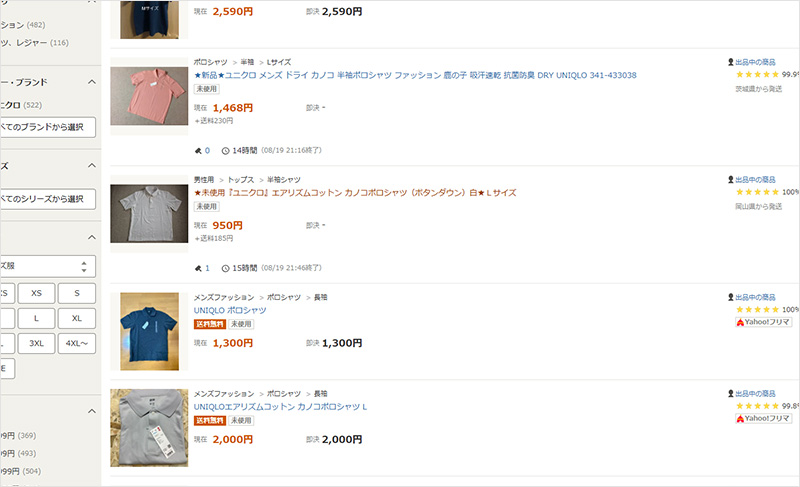Click the Yahoo!フリマ badge on navy polo listing
The height and width of the screenshot is (487, 800).
763,322
